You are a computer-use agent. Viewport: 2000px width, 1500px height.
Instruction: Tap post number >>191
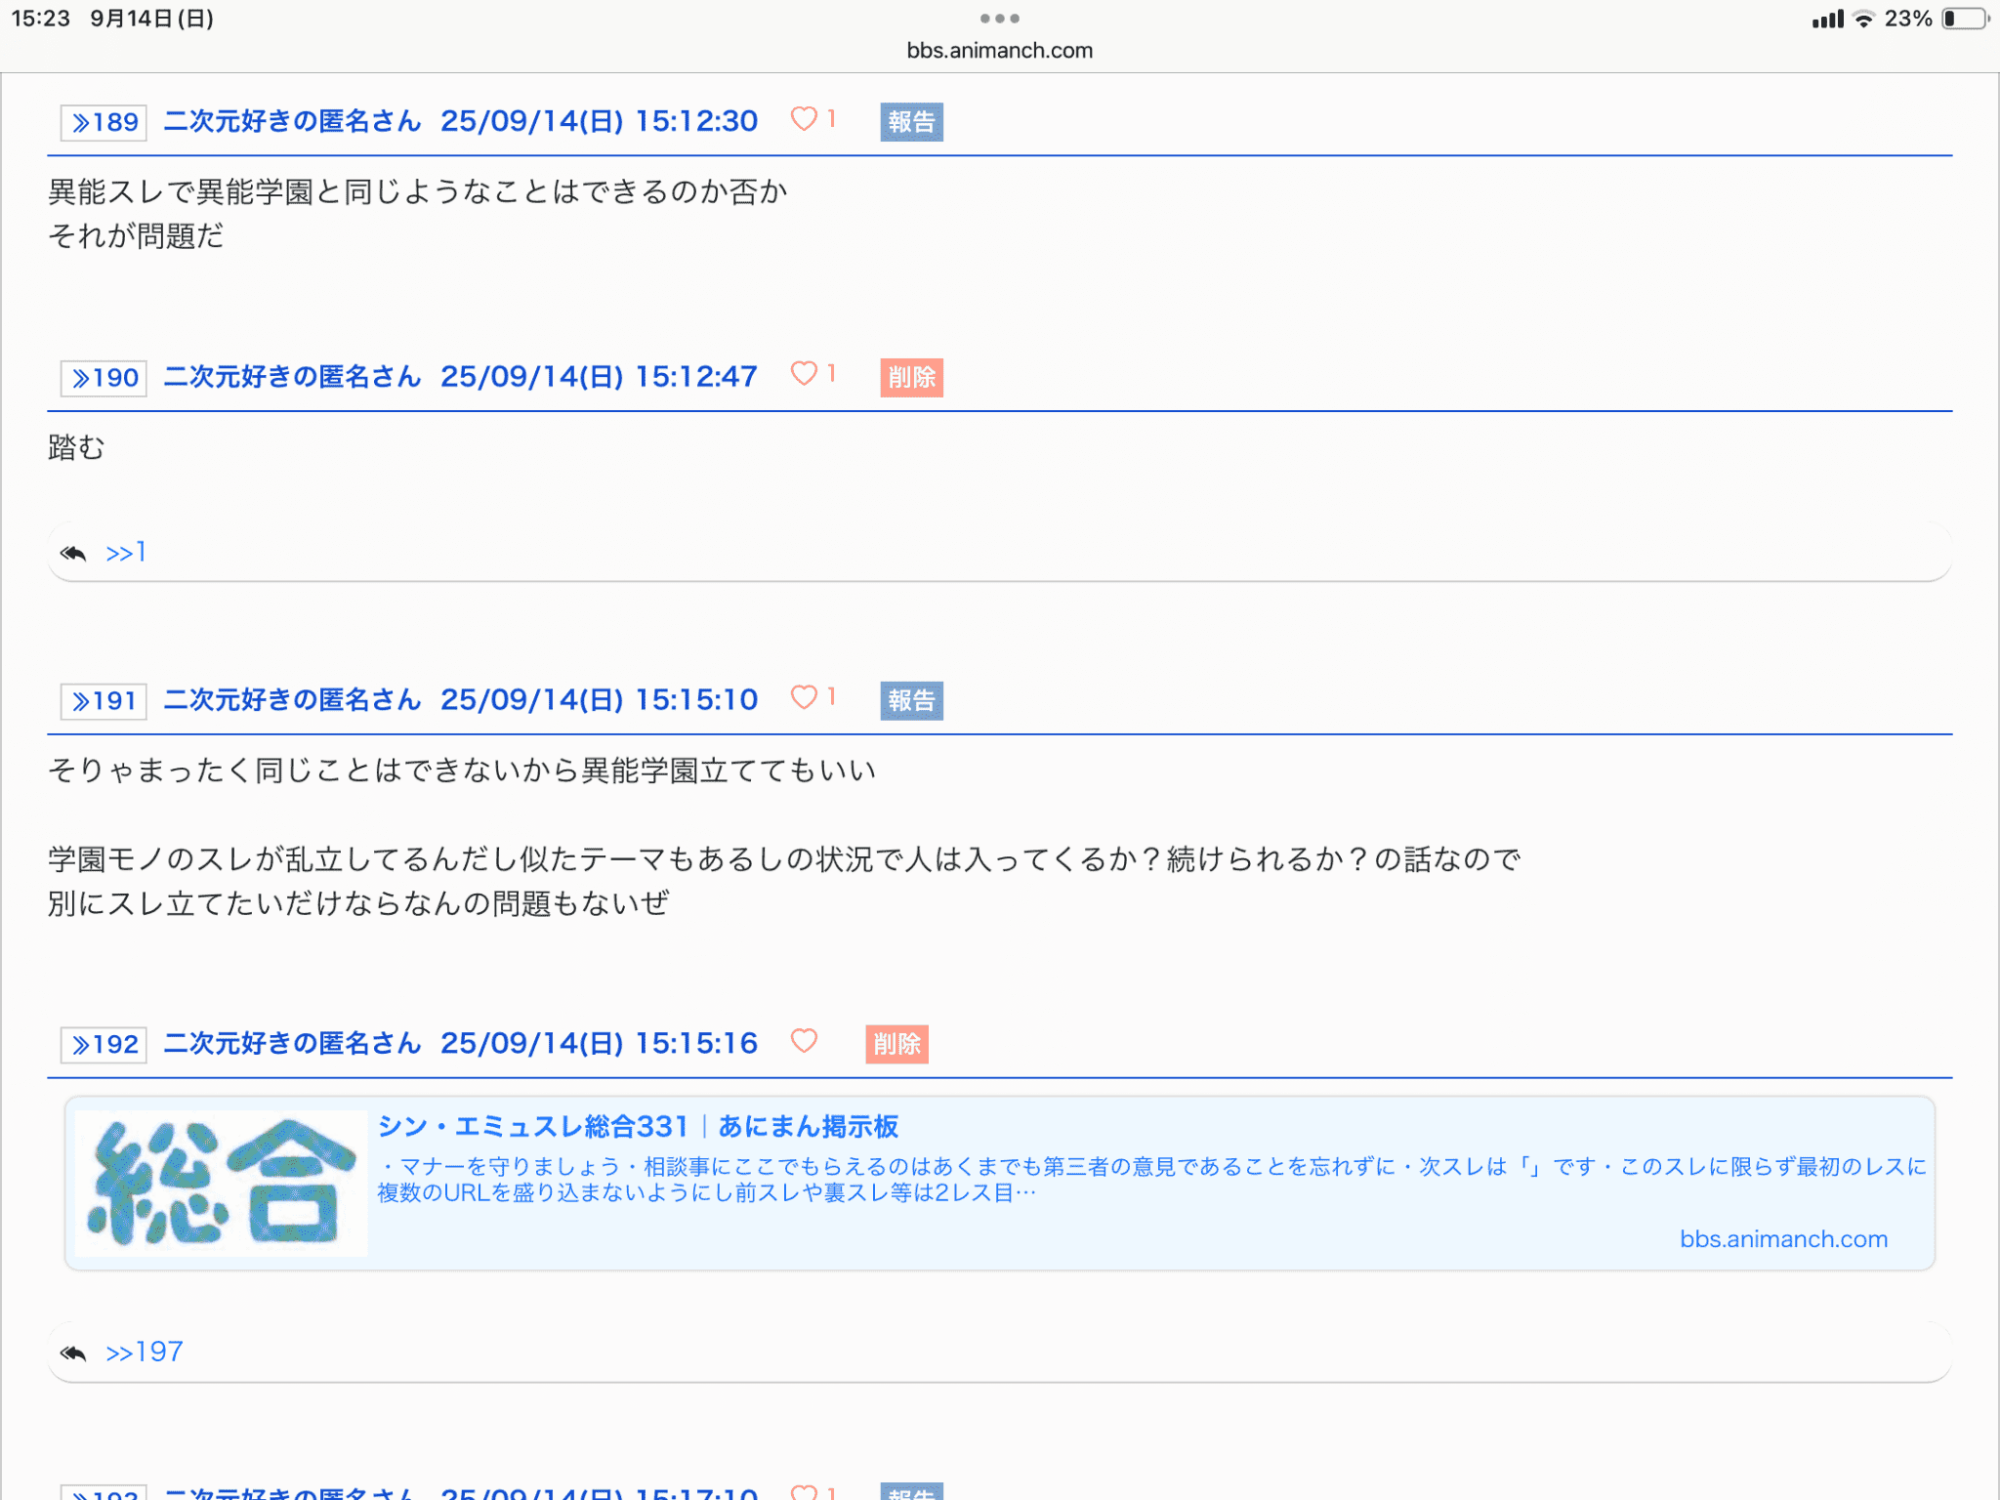(x=104, y=701)
